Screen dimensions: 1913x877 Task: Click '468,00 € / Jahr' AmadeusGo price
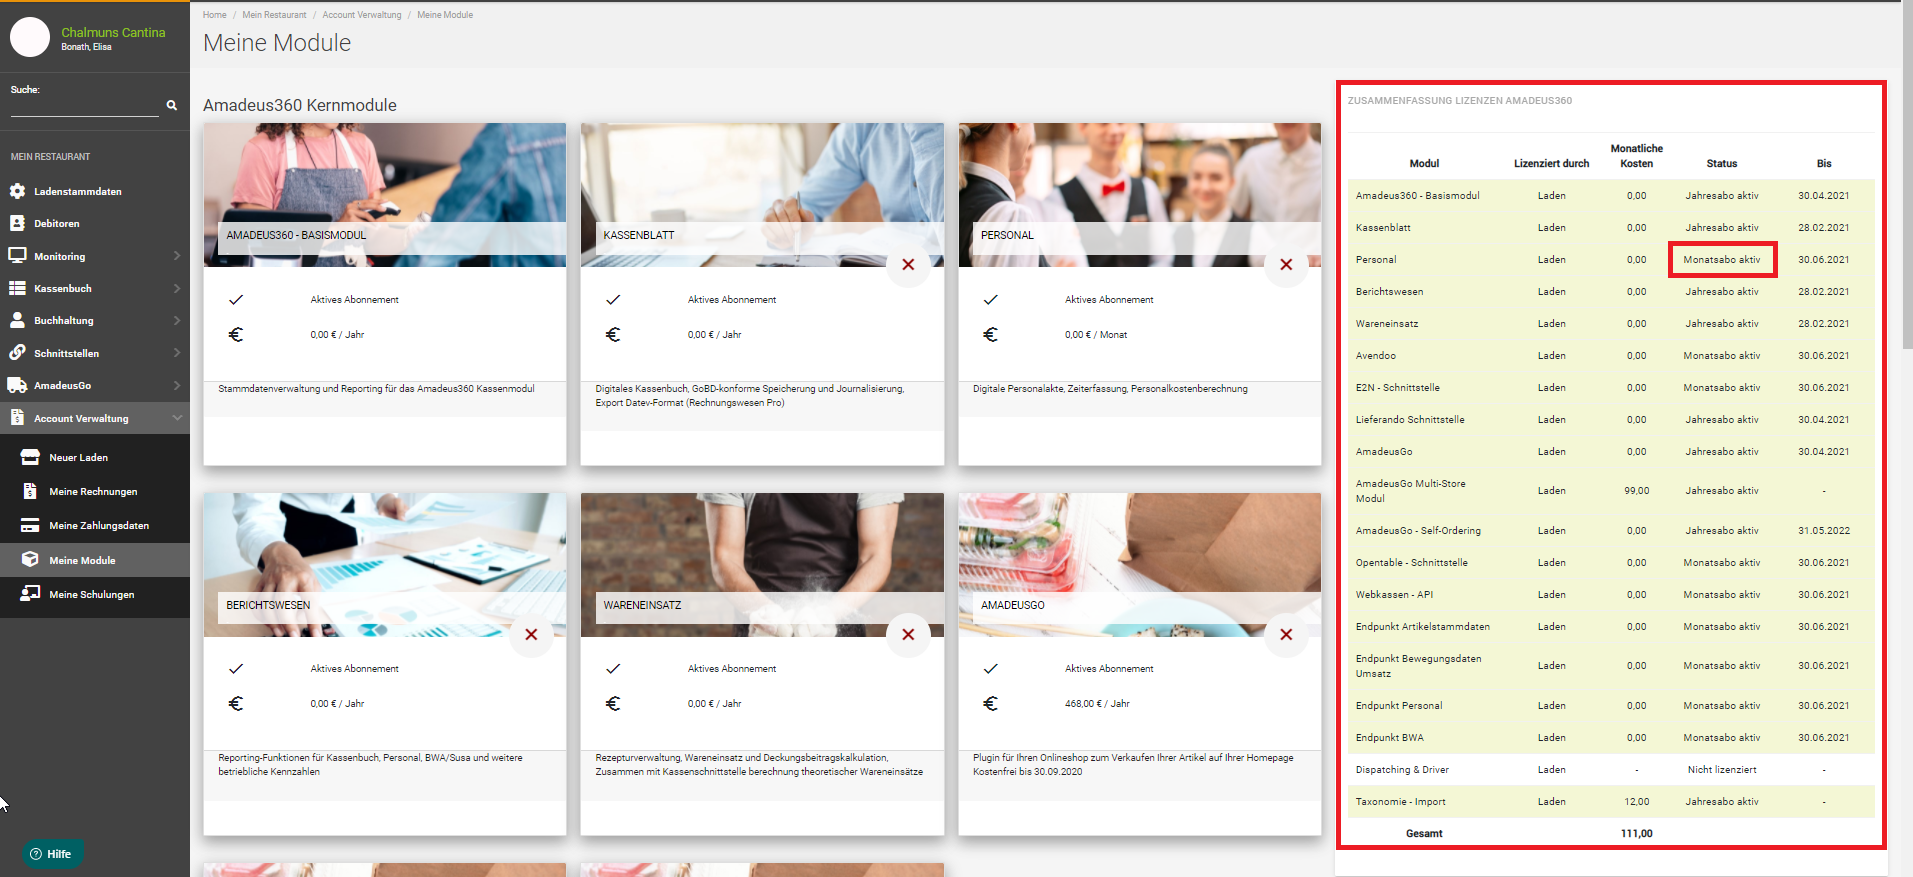[1097, 704]
